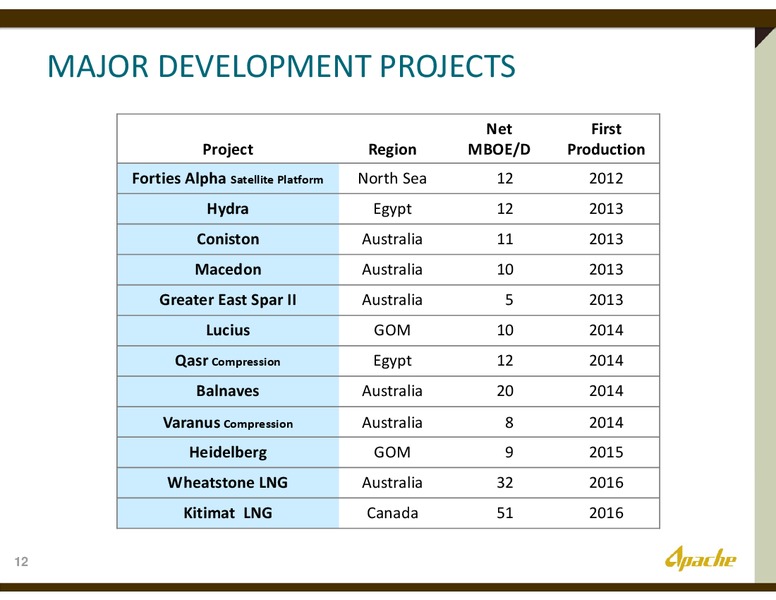
Task: Click 'Australia' in the Varanus row
Action: point(392,423)
